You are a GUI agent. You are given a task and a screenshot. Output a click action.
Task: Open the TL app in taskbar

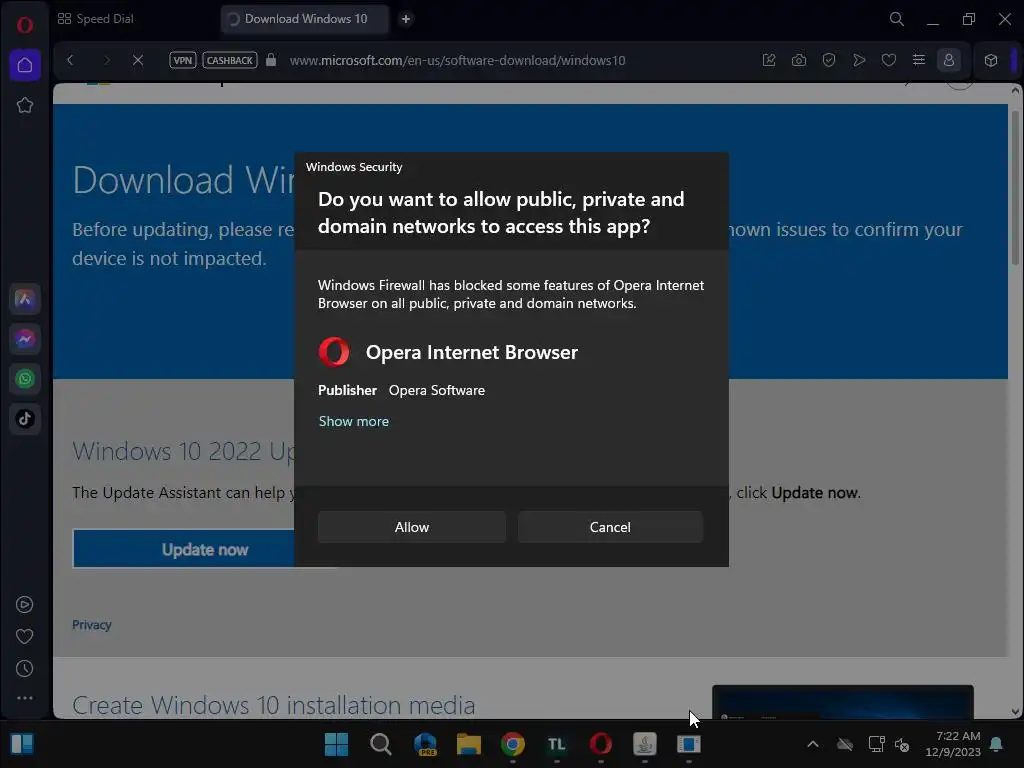(x=556, y=744)
